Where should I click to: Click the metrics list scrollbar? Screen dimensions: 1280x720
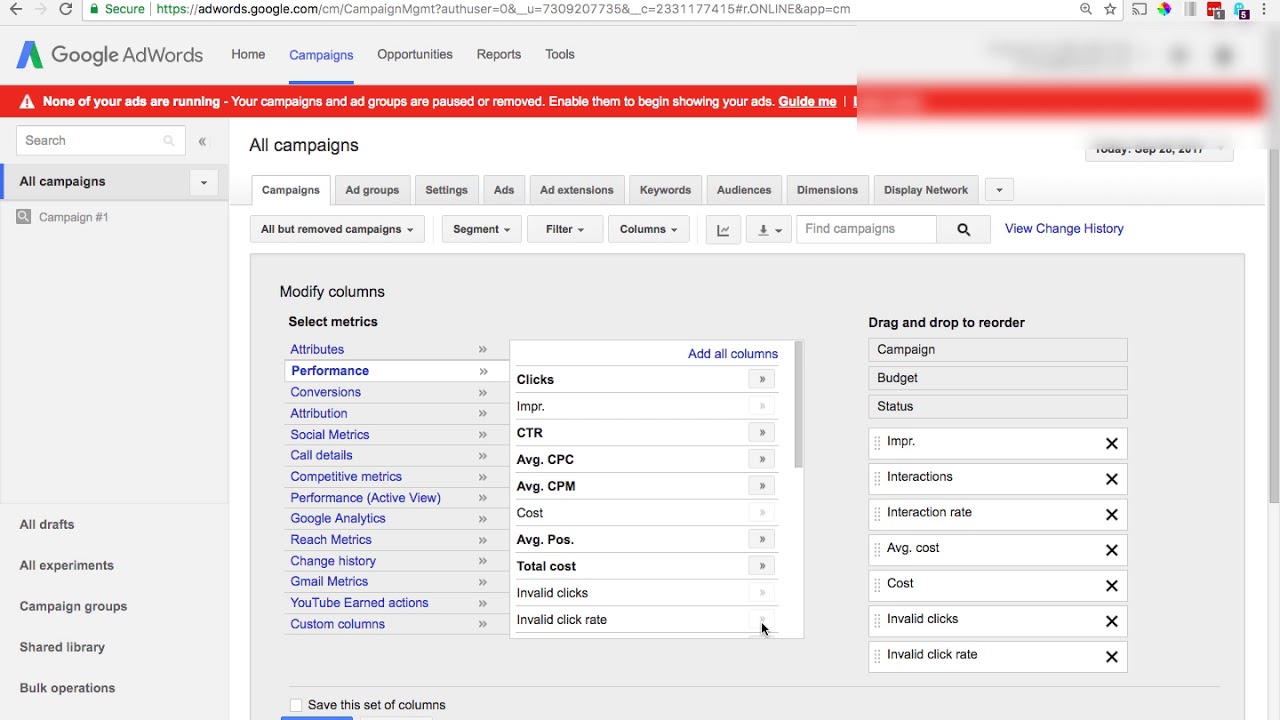798,405
